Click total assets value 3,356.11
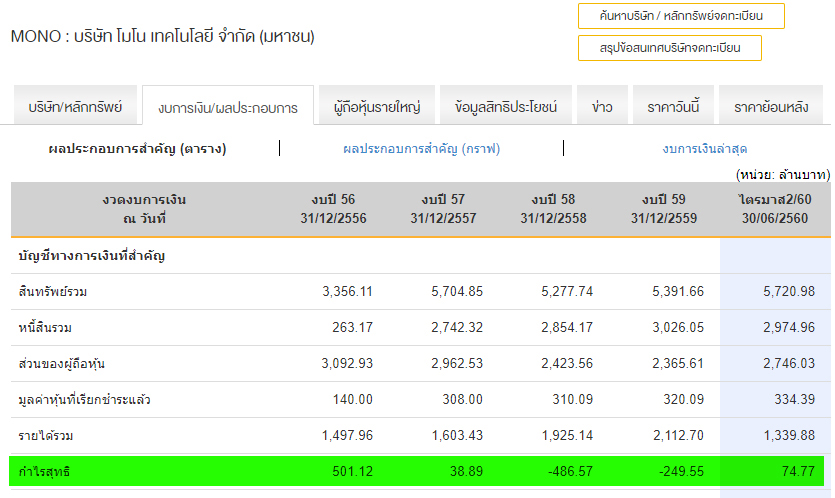This screenshot has width=835, height=498. tap(347, 291)
